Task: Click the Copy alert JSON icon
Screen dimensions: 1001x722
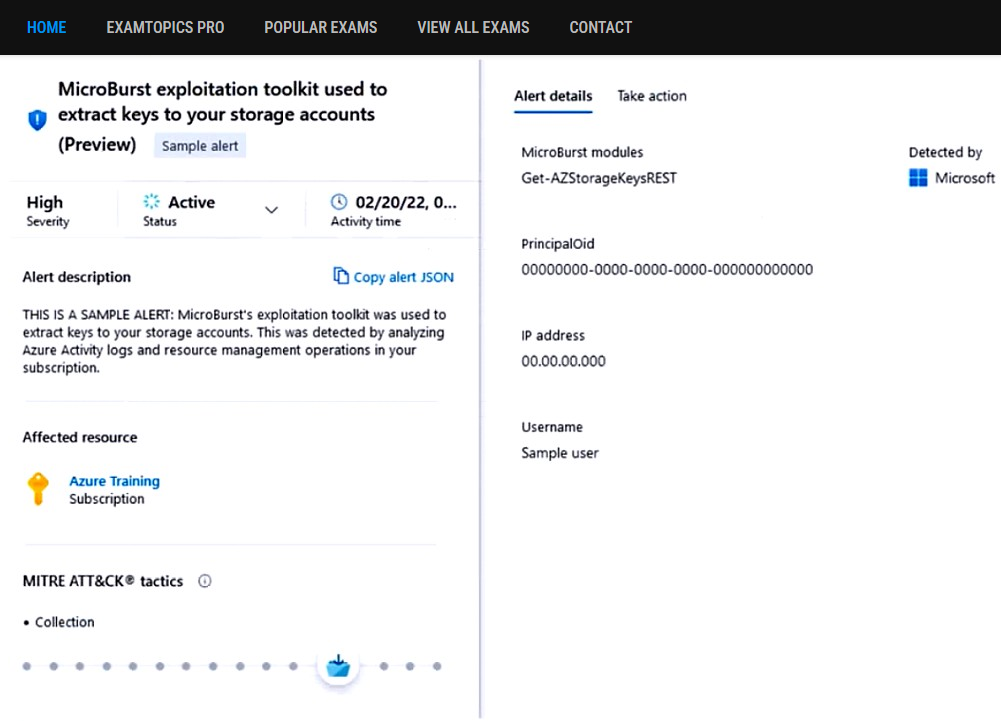Action: 341,275
